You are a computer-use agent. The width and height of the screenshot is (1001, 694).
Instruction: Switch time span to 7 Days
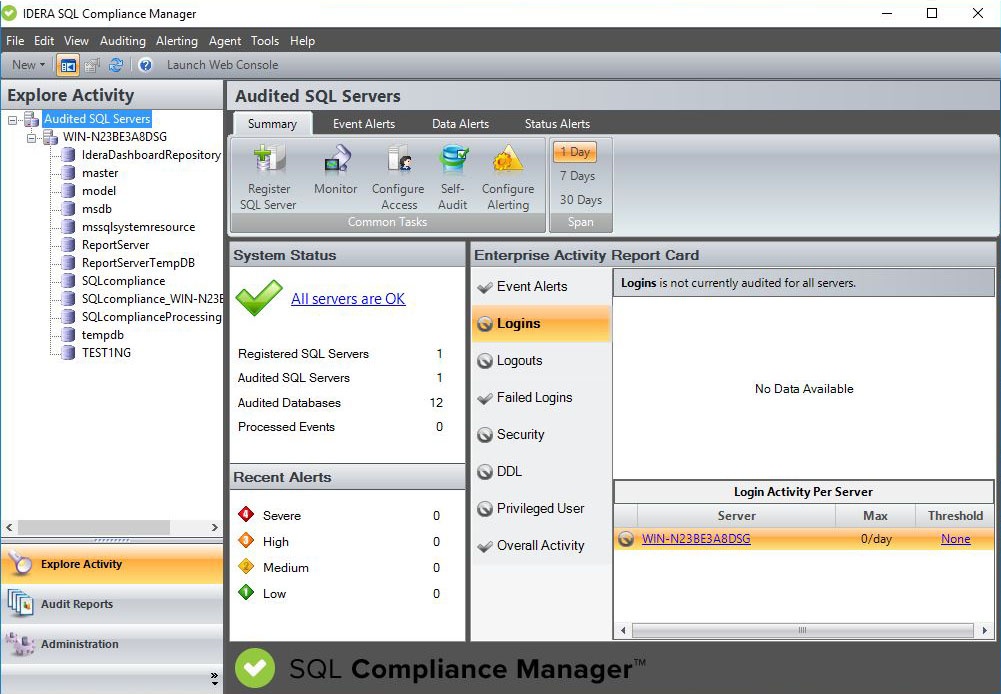577,176
